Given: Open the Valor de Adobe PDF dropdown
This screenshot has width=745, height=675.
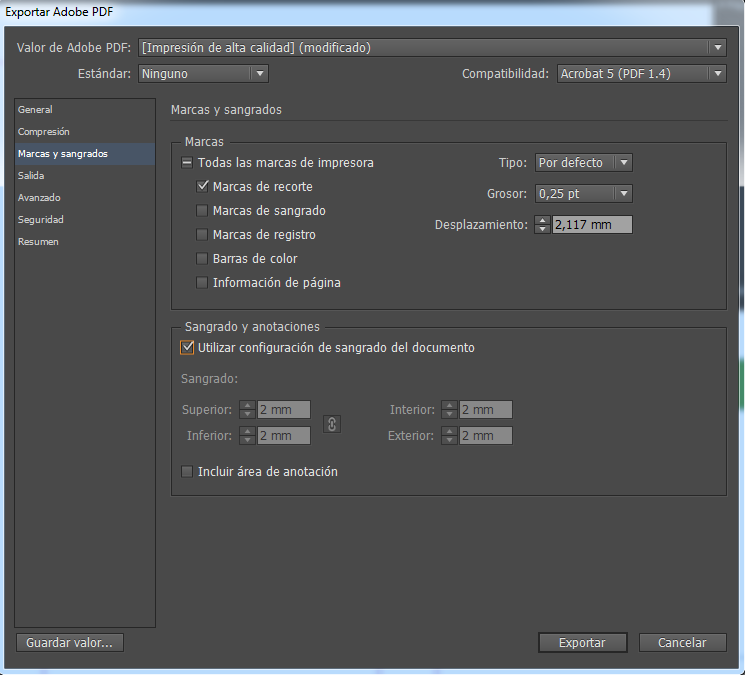Looking at the screenshot, I should pyautogui.click(x=432, y=48).
